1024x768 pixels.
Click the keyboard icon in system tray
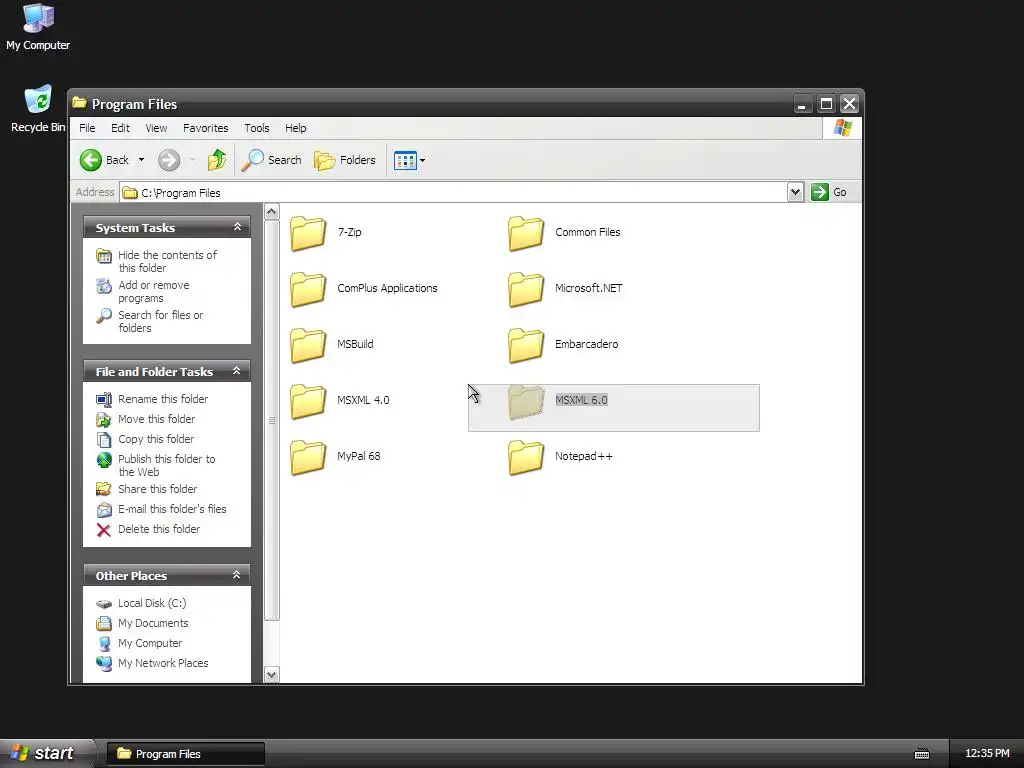[x=921, y=754]
